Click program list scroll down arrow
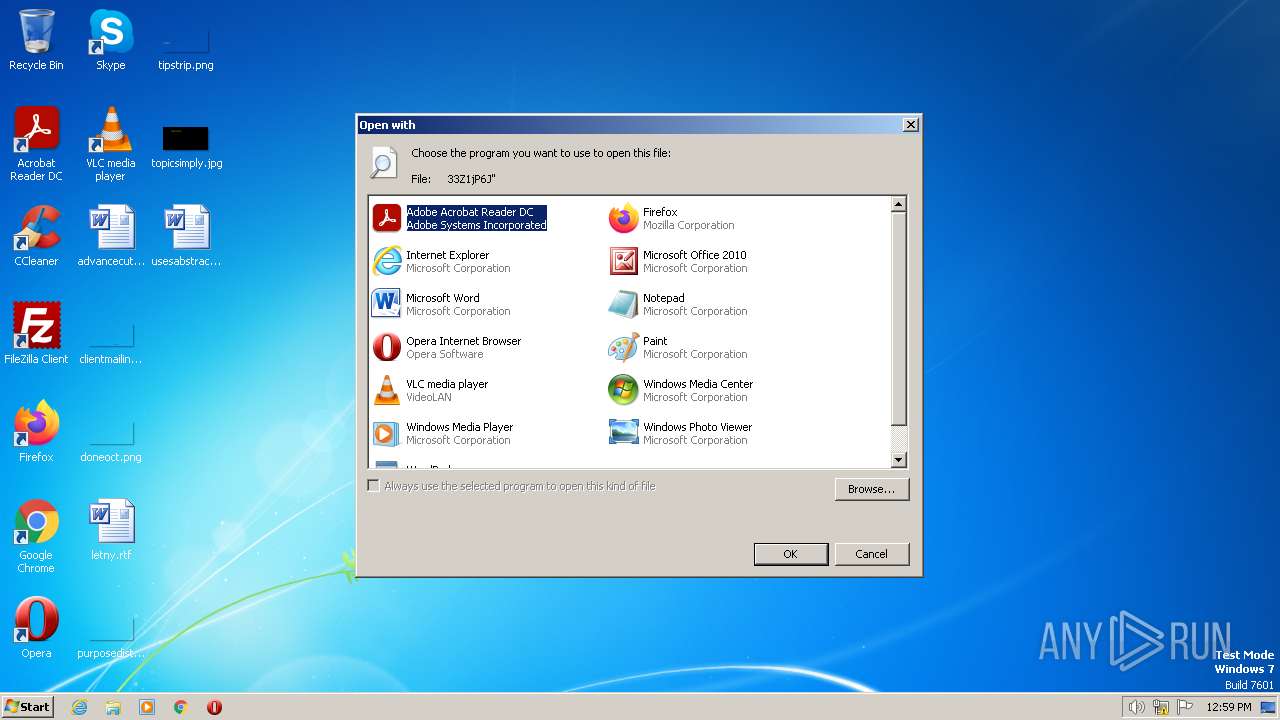The width and height of the screenshot is (1280, 720). [x=898, y=459]
